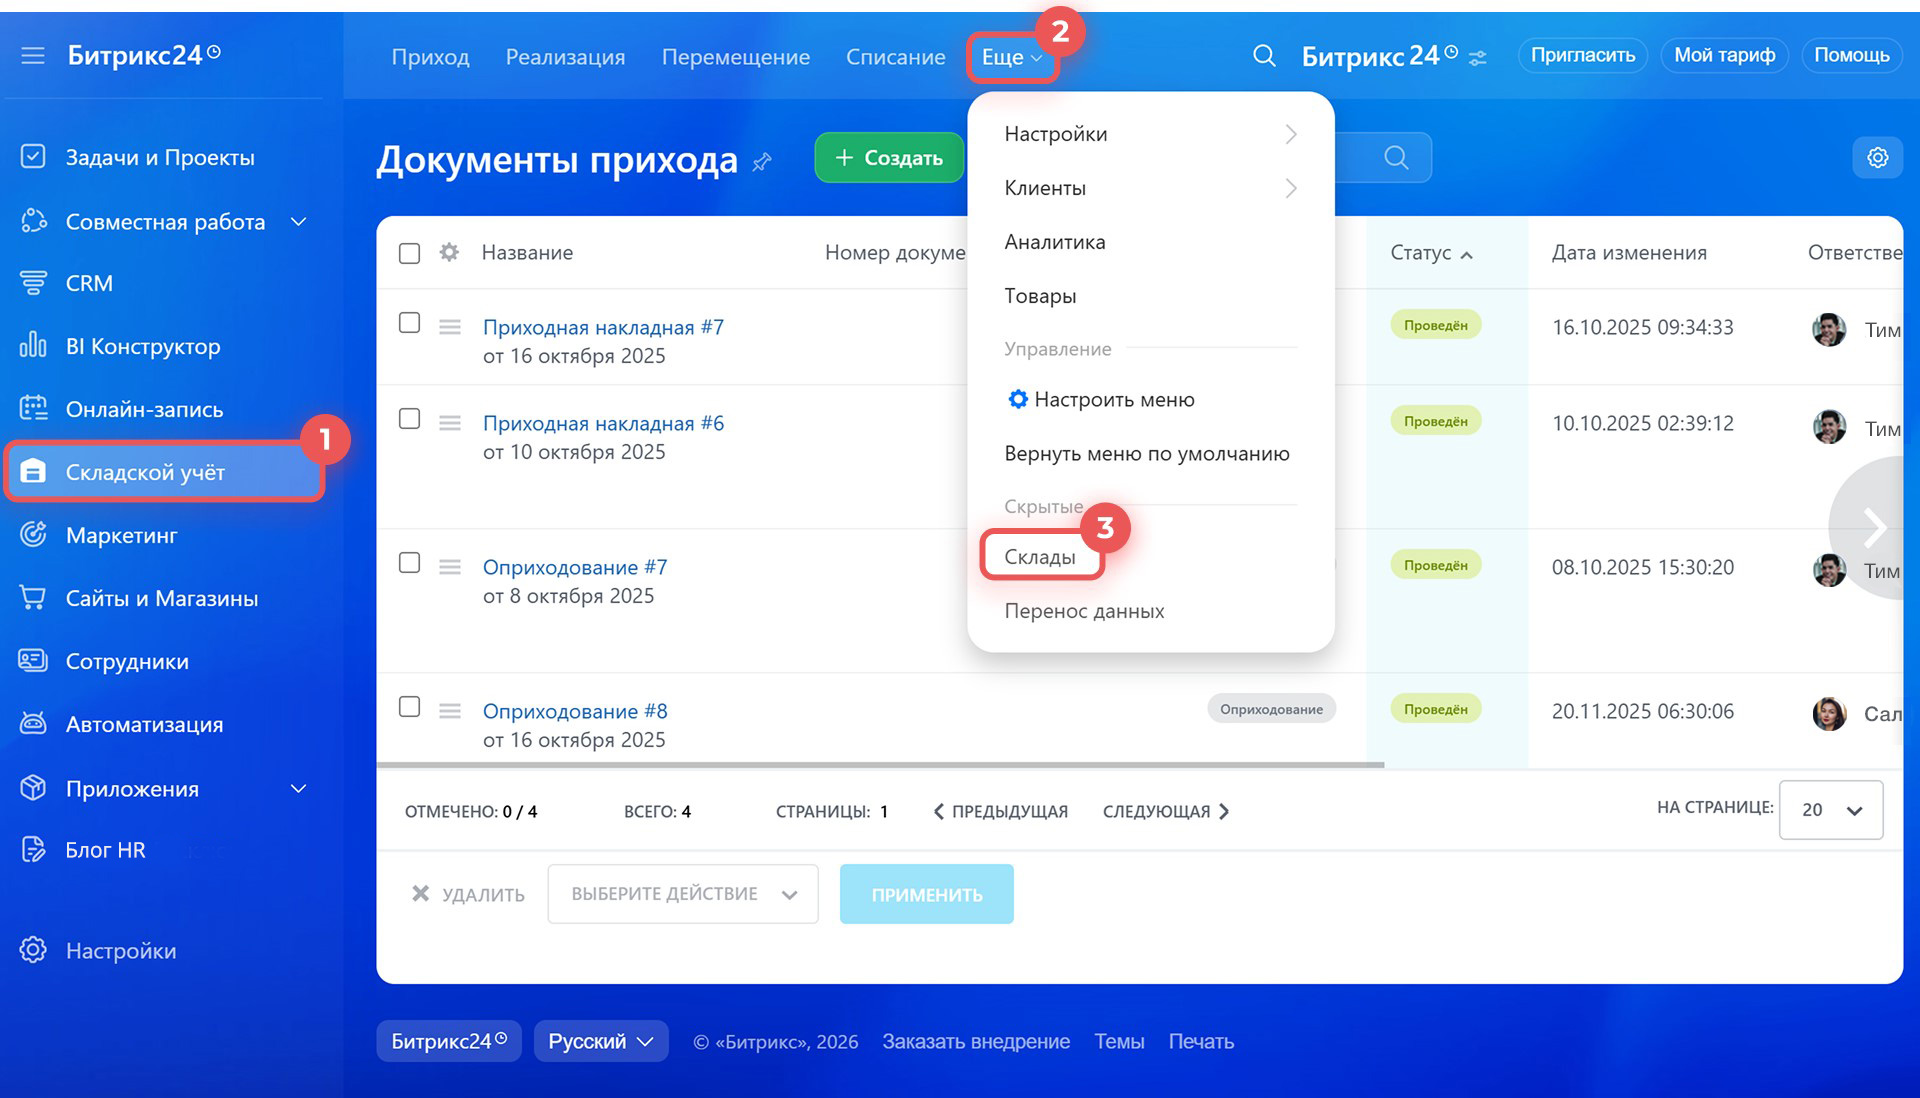Click the Создать button

tap(889, 157)
